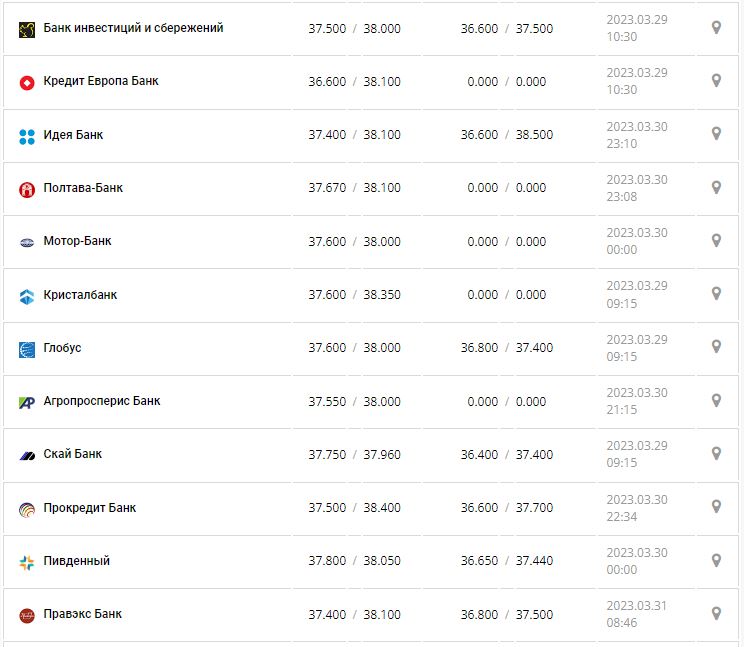The image size is (744, 647).
Task: Open location pin for Правэкс Банк
Action: tap(716, 613)
